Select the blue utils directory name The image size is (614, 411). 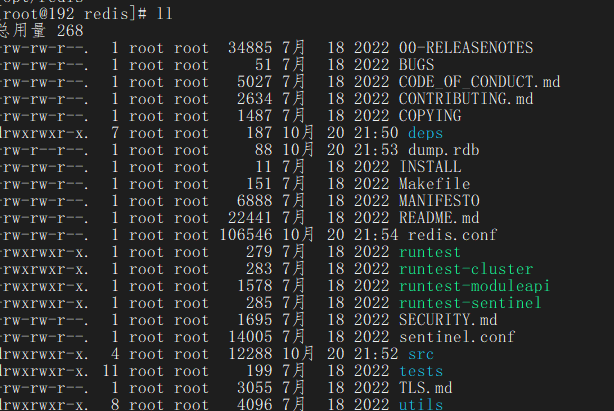(x=421, y=404)
